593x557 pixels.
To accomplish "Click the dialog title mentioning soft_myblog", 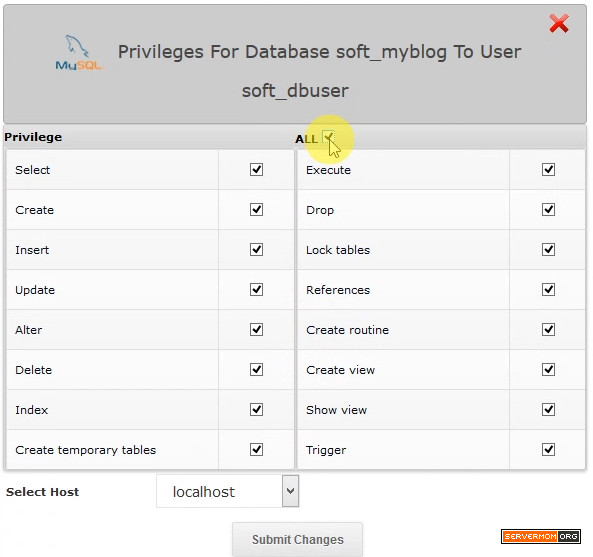I will pyautogui.click(x=320, y=71).
